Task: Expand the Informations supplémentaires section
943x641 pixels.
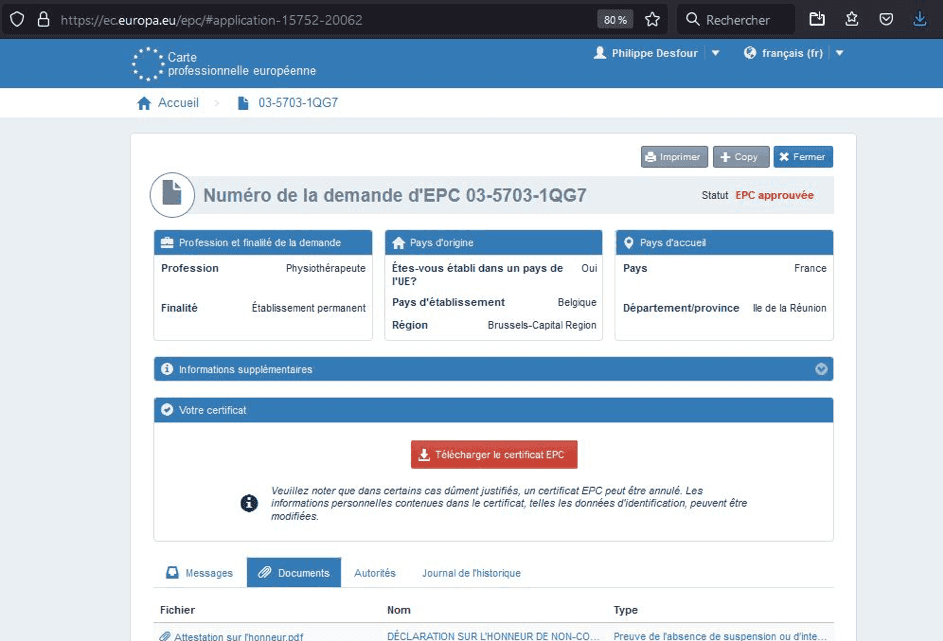Action: (x=821, y=369)
